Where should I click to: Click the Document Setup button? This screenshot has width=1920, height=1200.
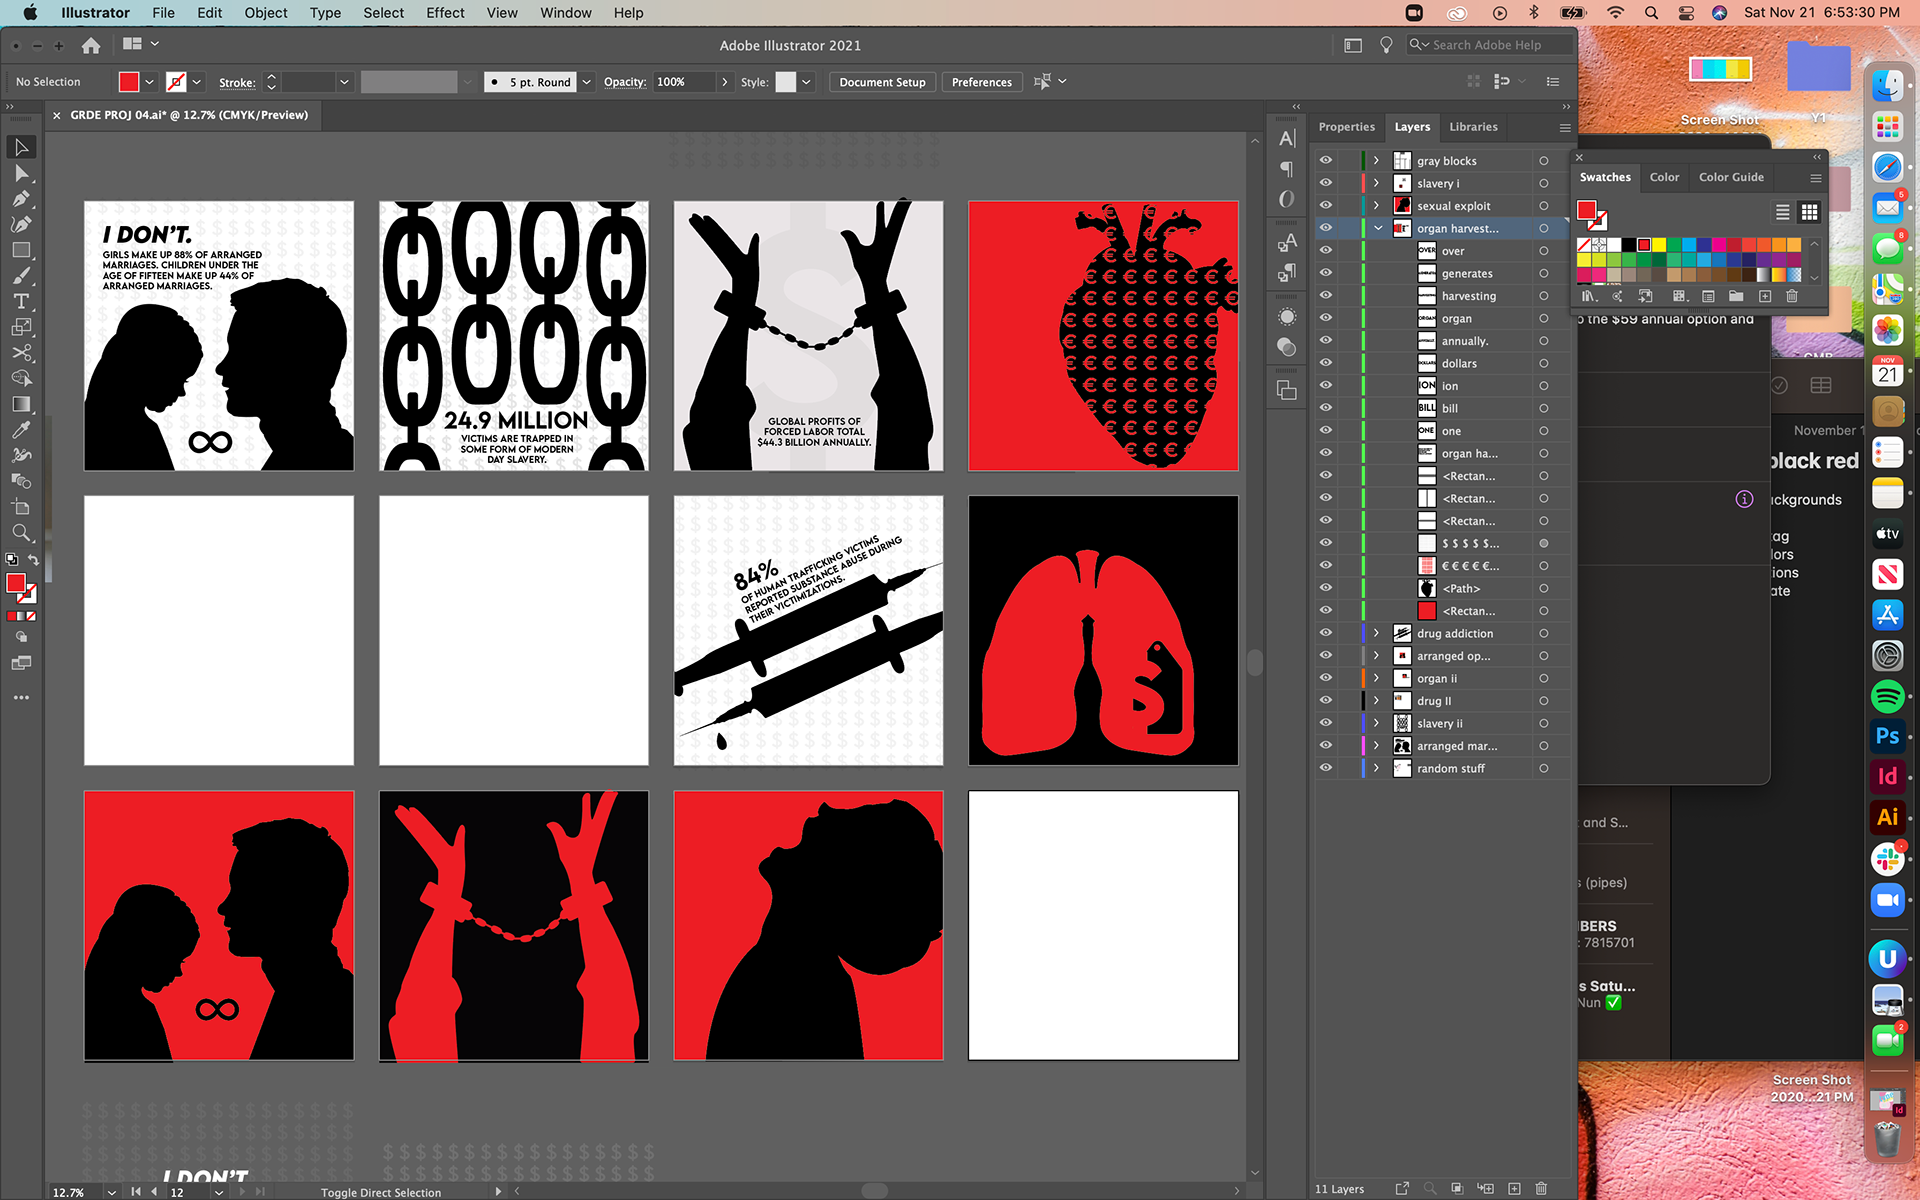[x=881, y=82]
